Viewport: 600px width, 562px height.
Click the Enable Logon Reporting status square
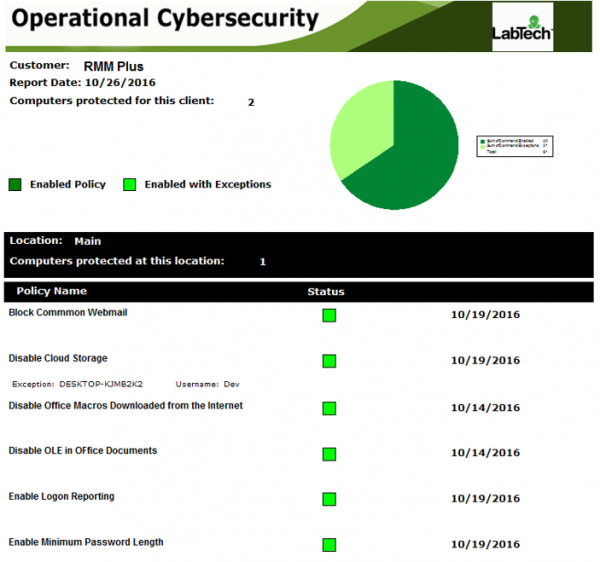[x=329, y=499]
